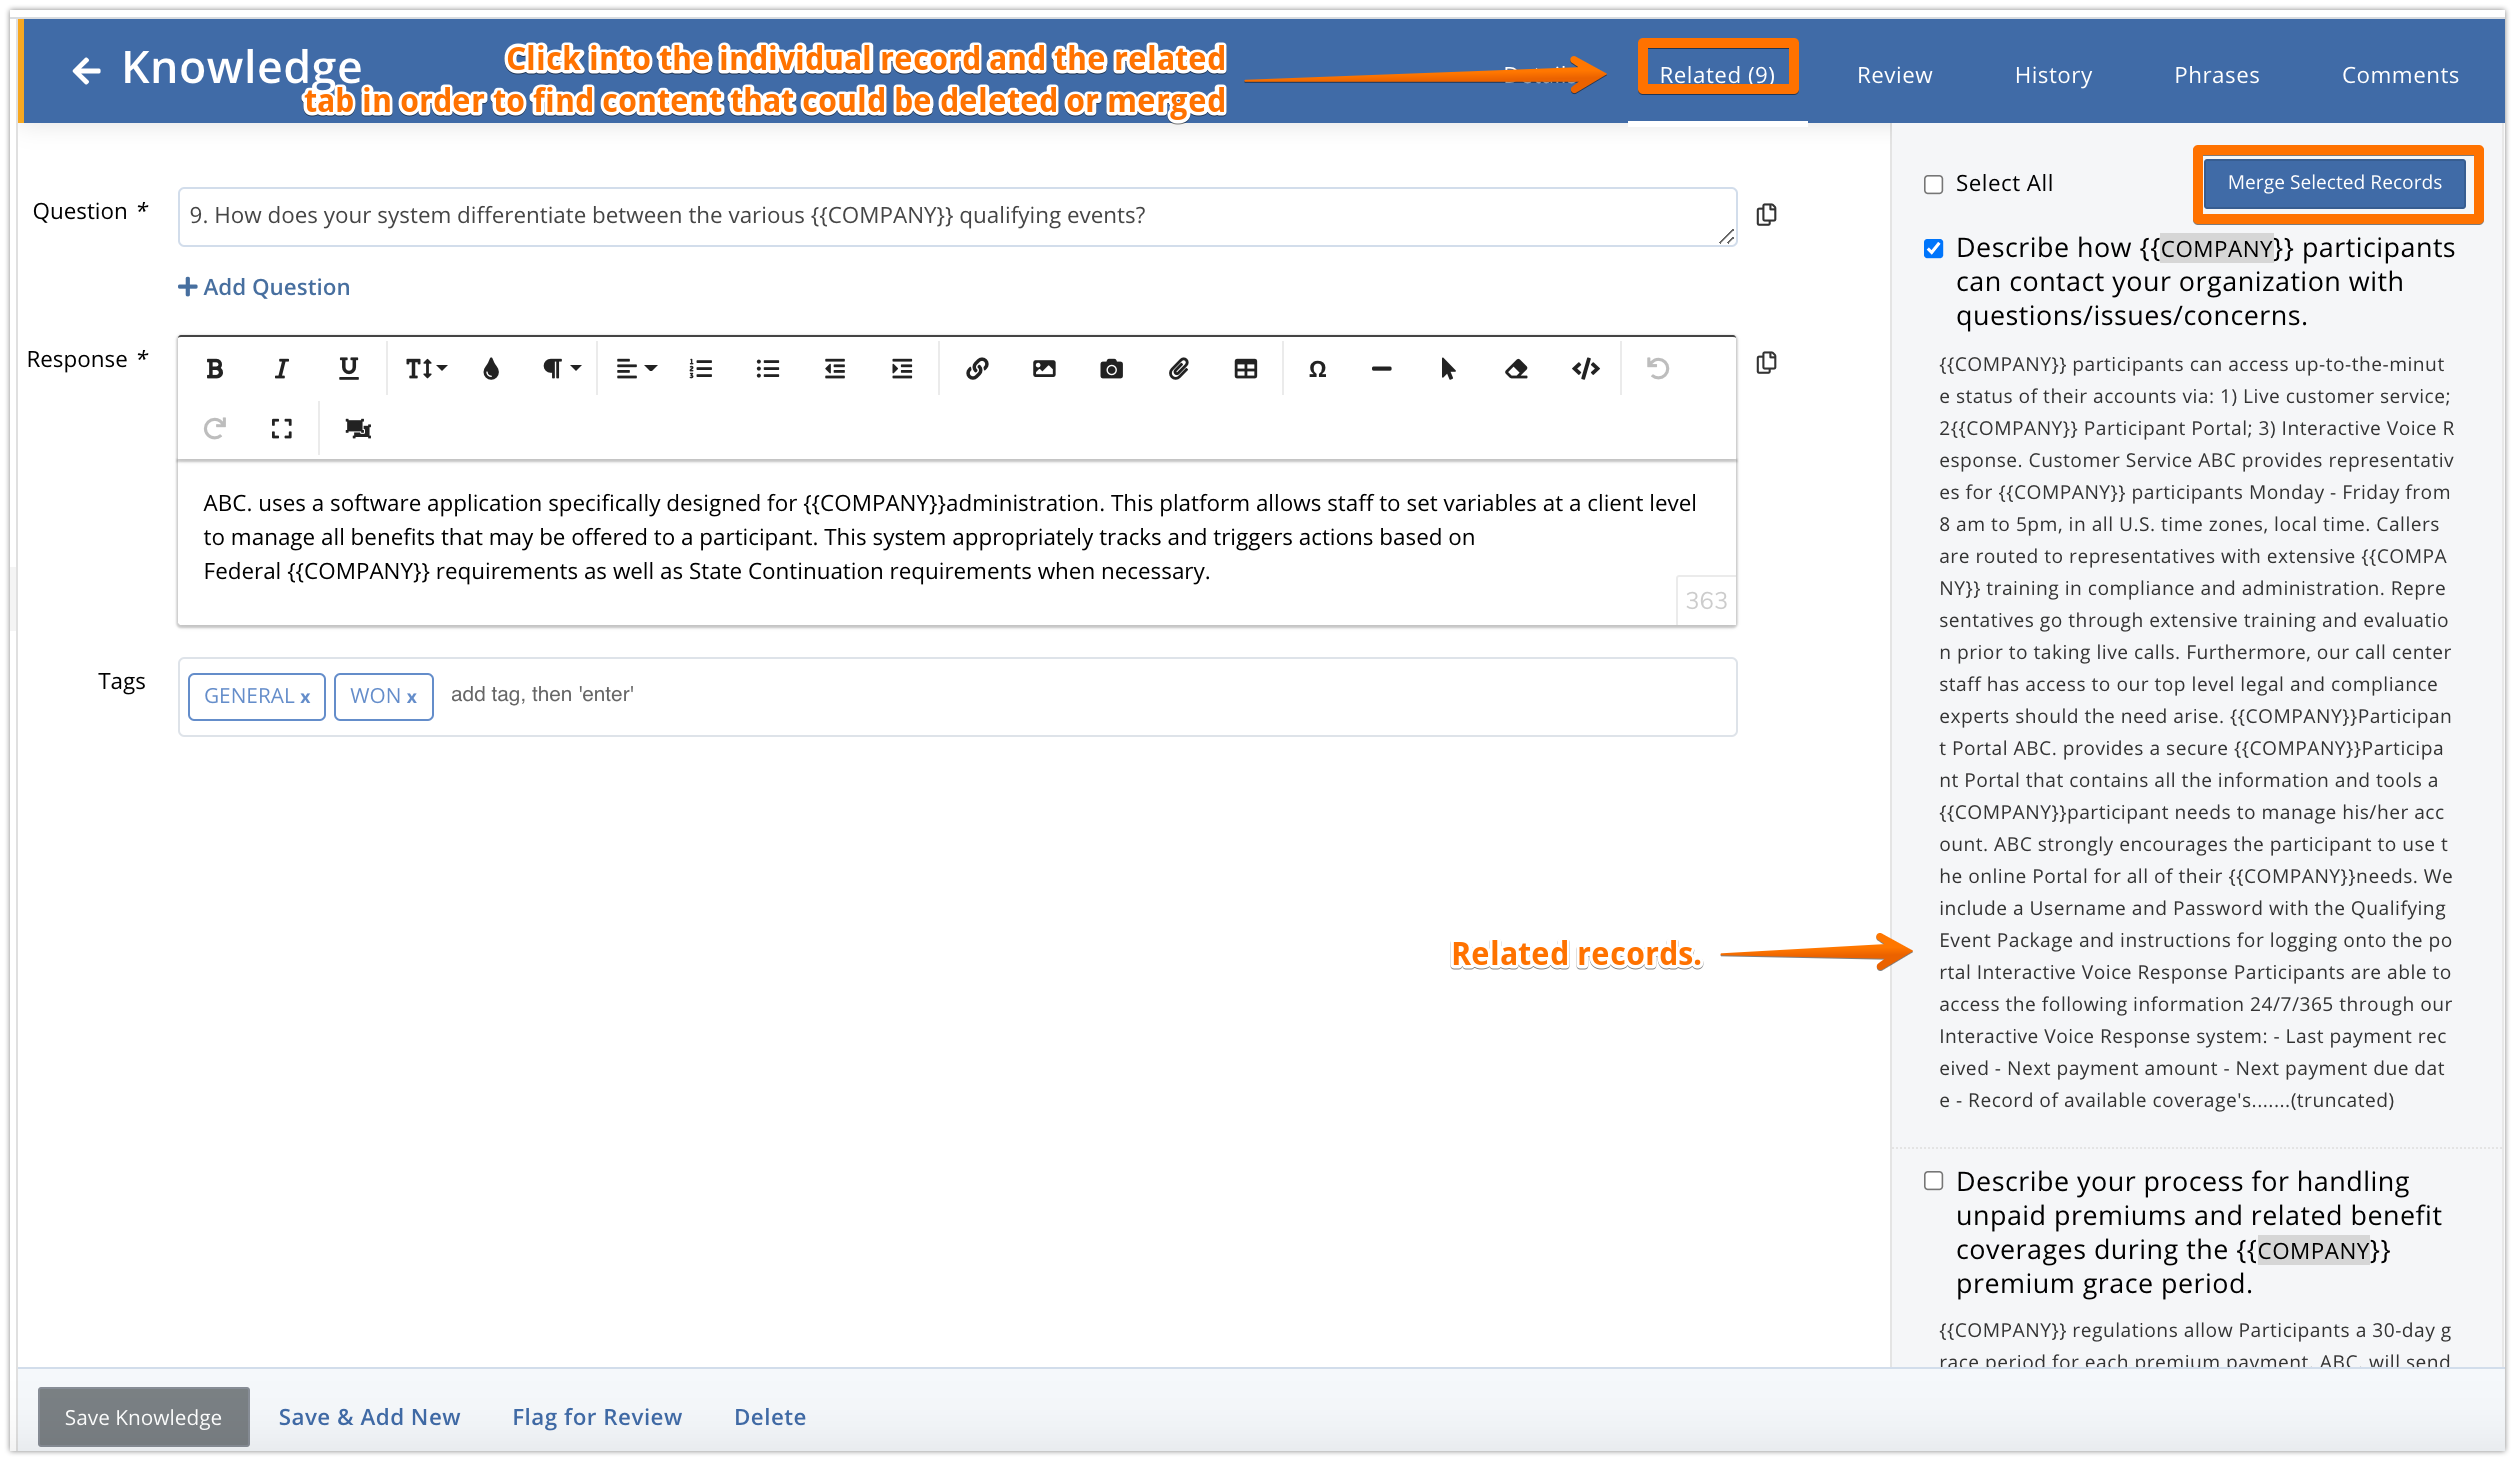Switch to the Phrases tab

click(x=2216, y=75)
